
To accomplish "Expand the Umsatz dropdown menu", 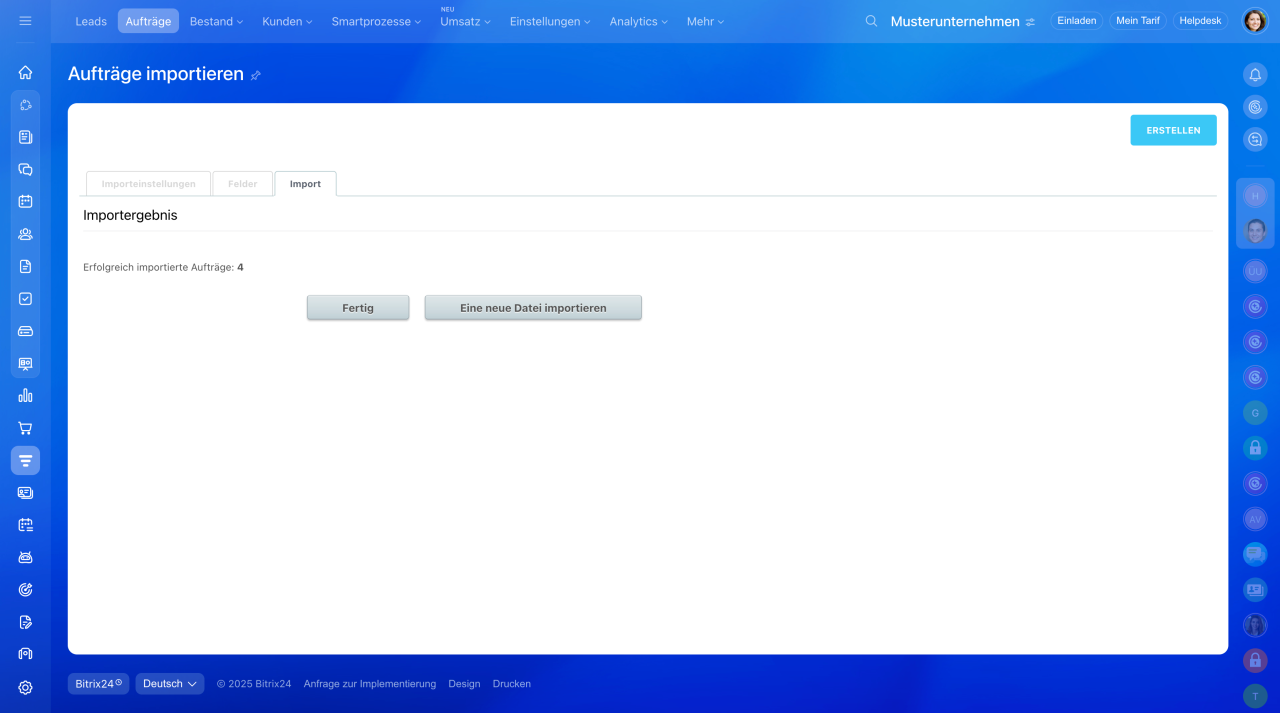I will [465, 21].
